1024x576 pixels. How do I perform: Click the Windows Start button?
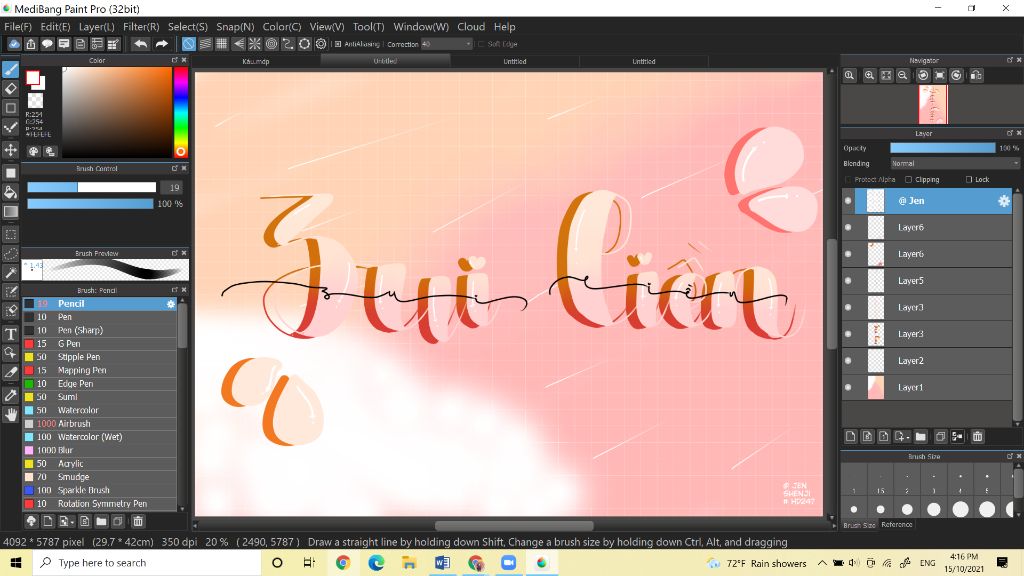(x=16, y=562)
